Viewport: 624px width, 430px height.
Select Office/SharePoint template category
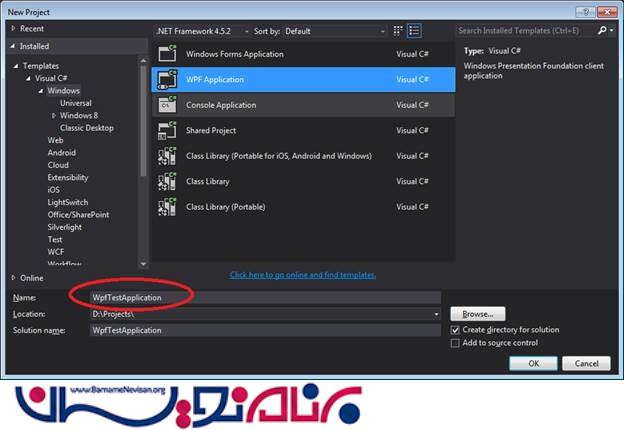pyautogui.click(x=78, y=214)
